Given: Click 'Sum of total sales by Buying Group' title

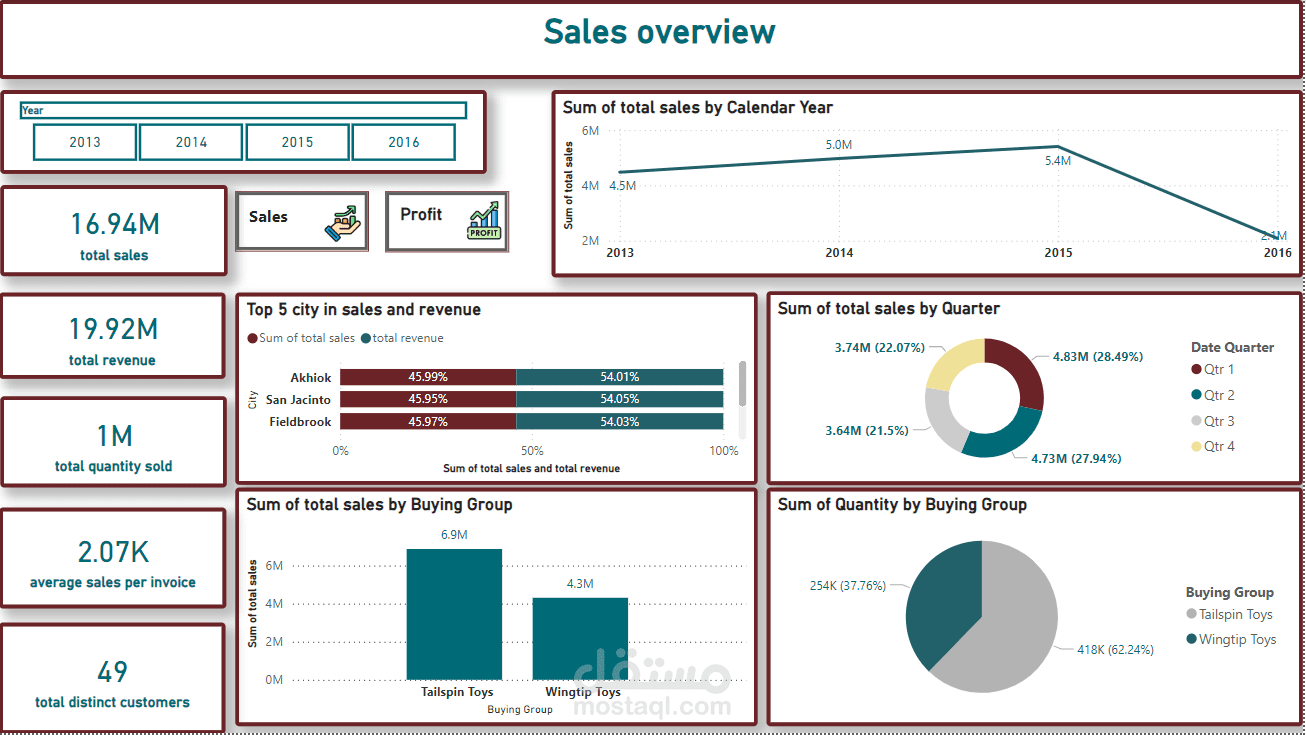Looking at the screenshot, I should coord(379,505).
